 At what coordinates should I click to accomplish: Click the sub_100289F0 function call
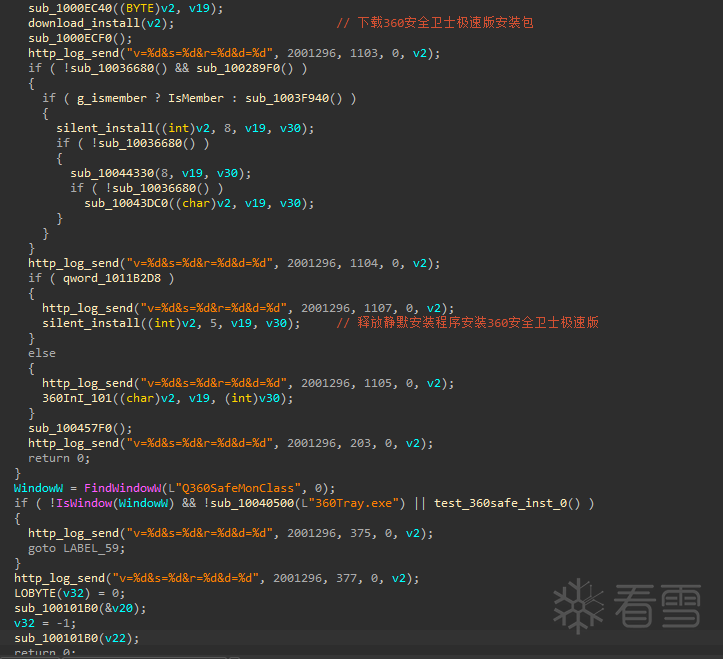[245, 68]
